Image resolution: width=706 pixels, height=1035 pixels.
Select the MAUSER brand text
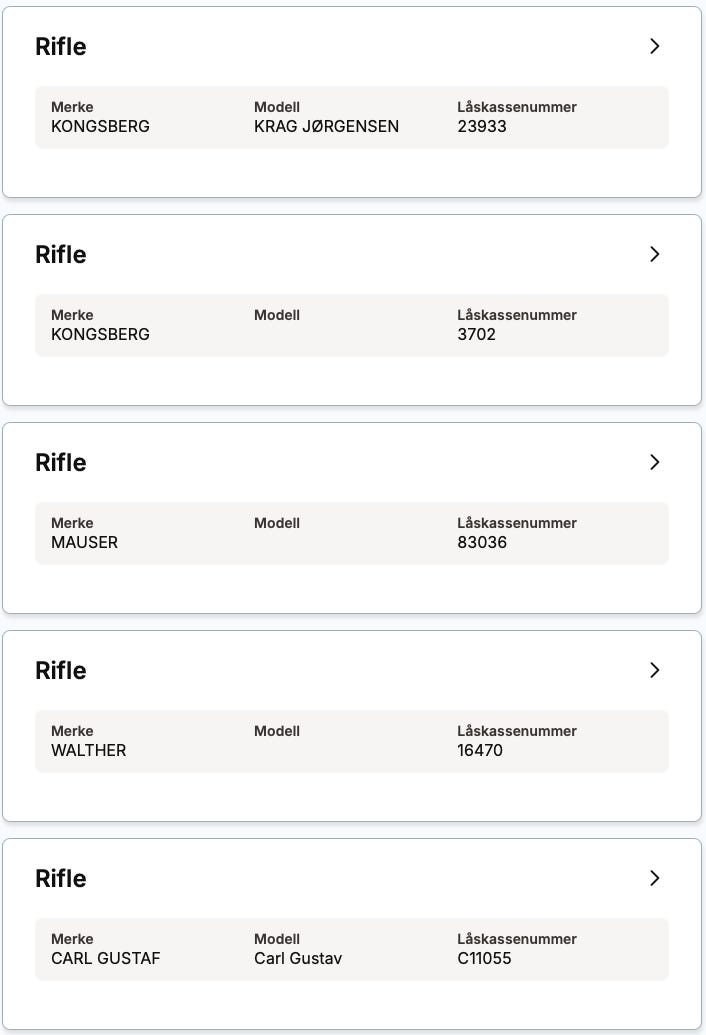click(84, 543)
